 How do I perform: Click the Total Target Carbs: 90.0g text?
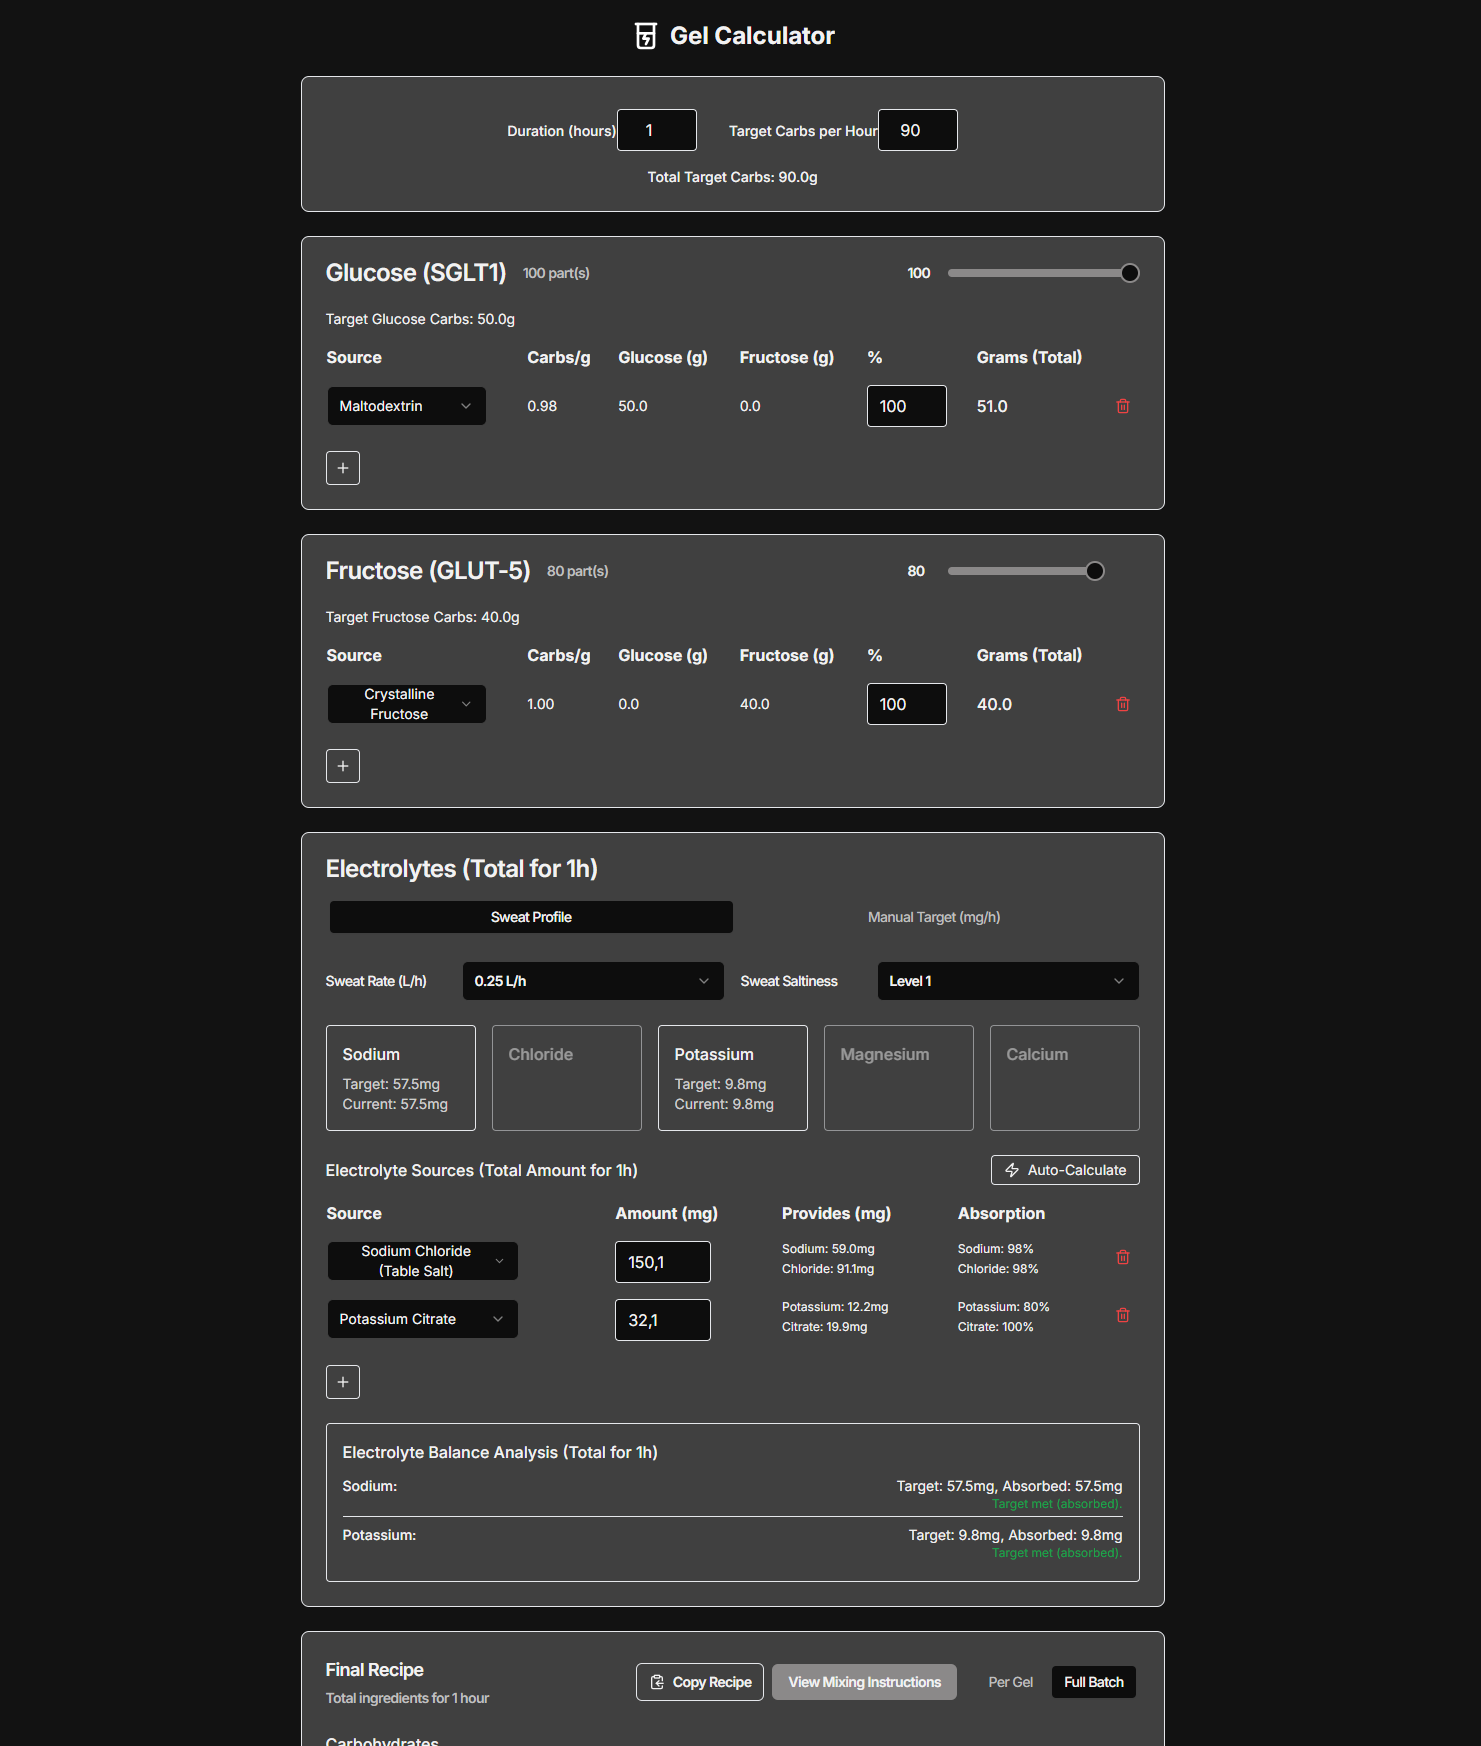[733, 177]
